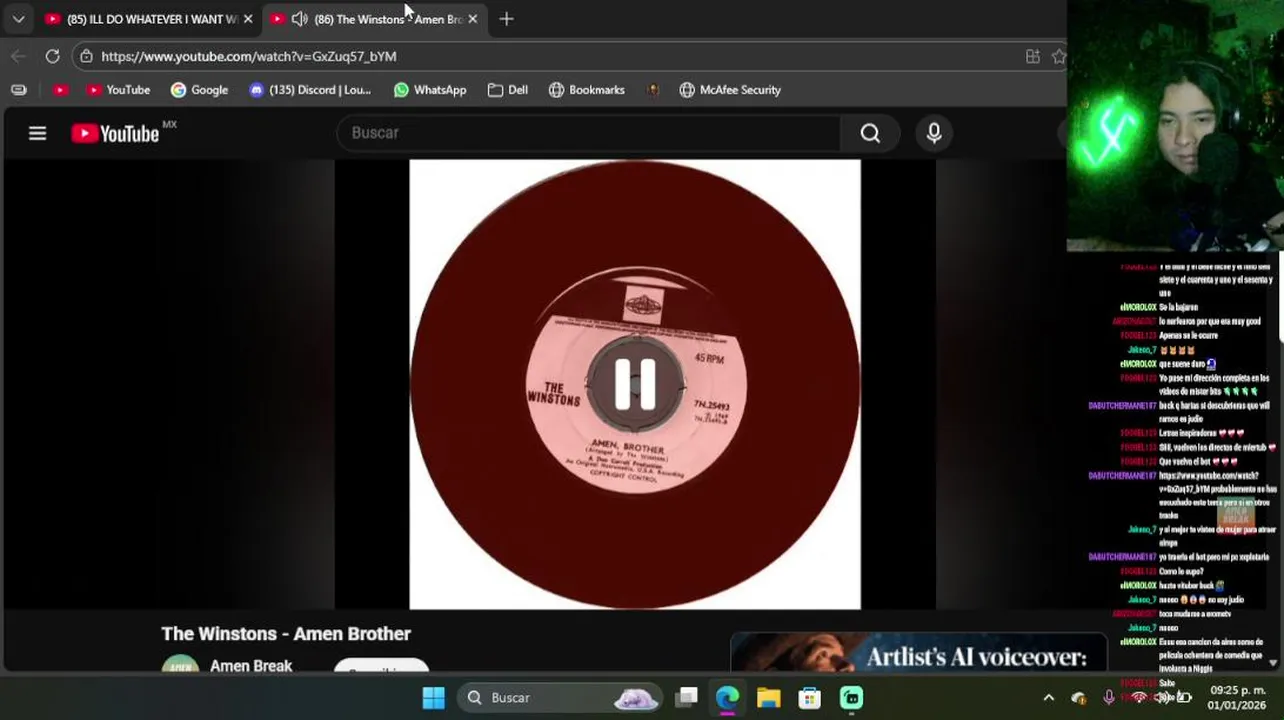The image size is (1284, 720).
Task: Open File Explorer from the taskbar
Action: [x=768, y=697]
